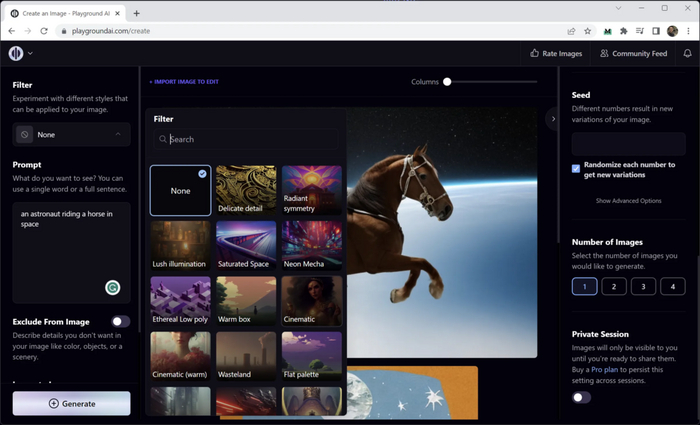Open new browser tab with plus
This screenshot has height=425, width=700.
click(137, 13)
